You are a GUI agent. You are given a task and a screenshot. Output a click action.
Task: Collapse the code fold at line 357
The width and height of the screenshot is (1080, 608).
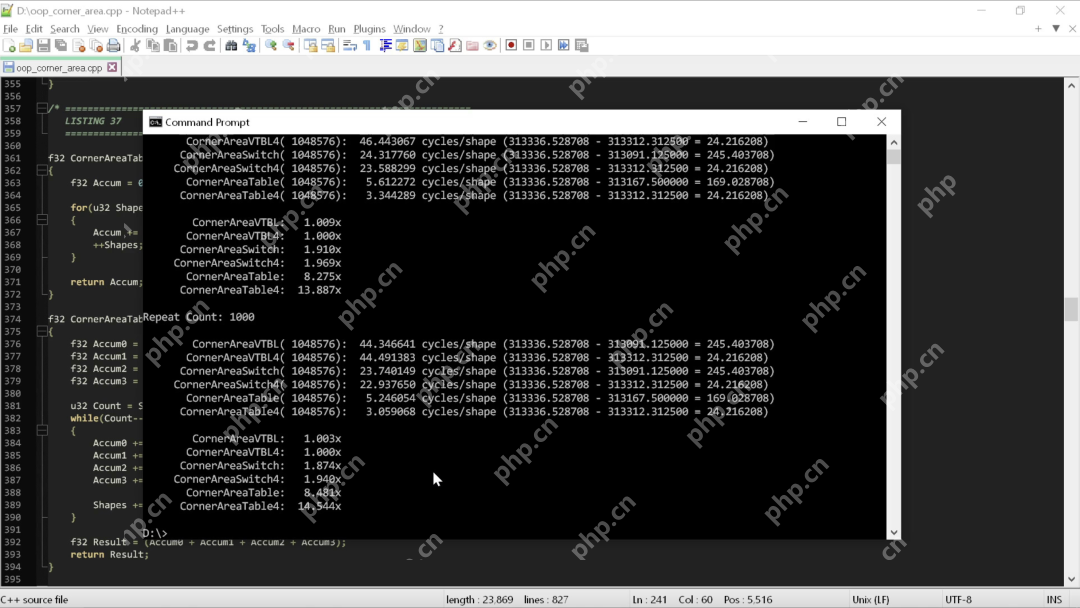pos(42,108)
